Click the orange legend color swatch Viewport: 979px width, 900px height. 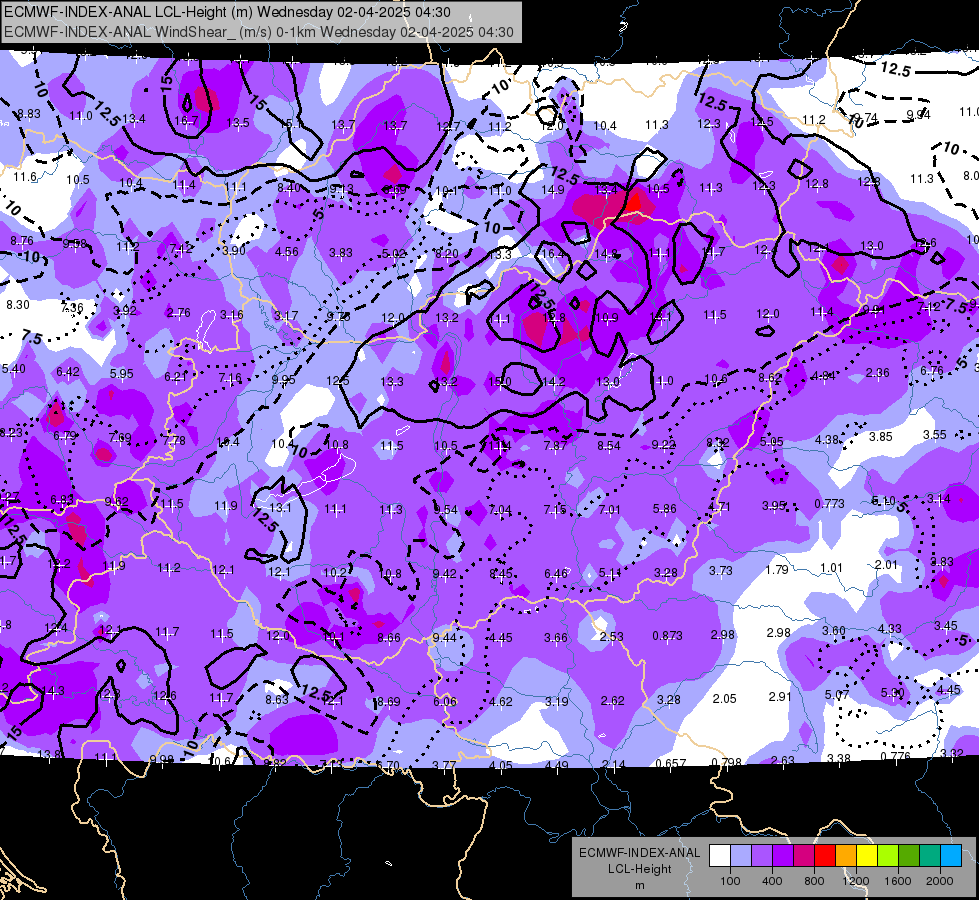(846, 856)
